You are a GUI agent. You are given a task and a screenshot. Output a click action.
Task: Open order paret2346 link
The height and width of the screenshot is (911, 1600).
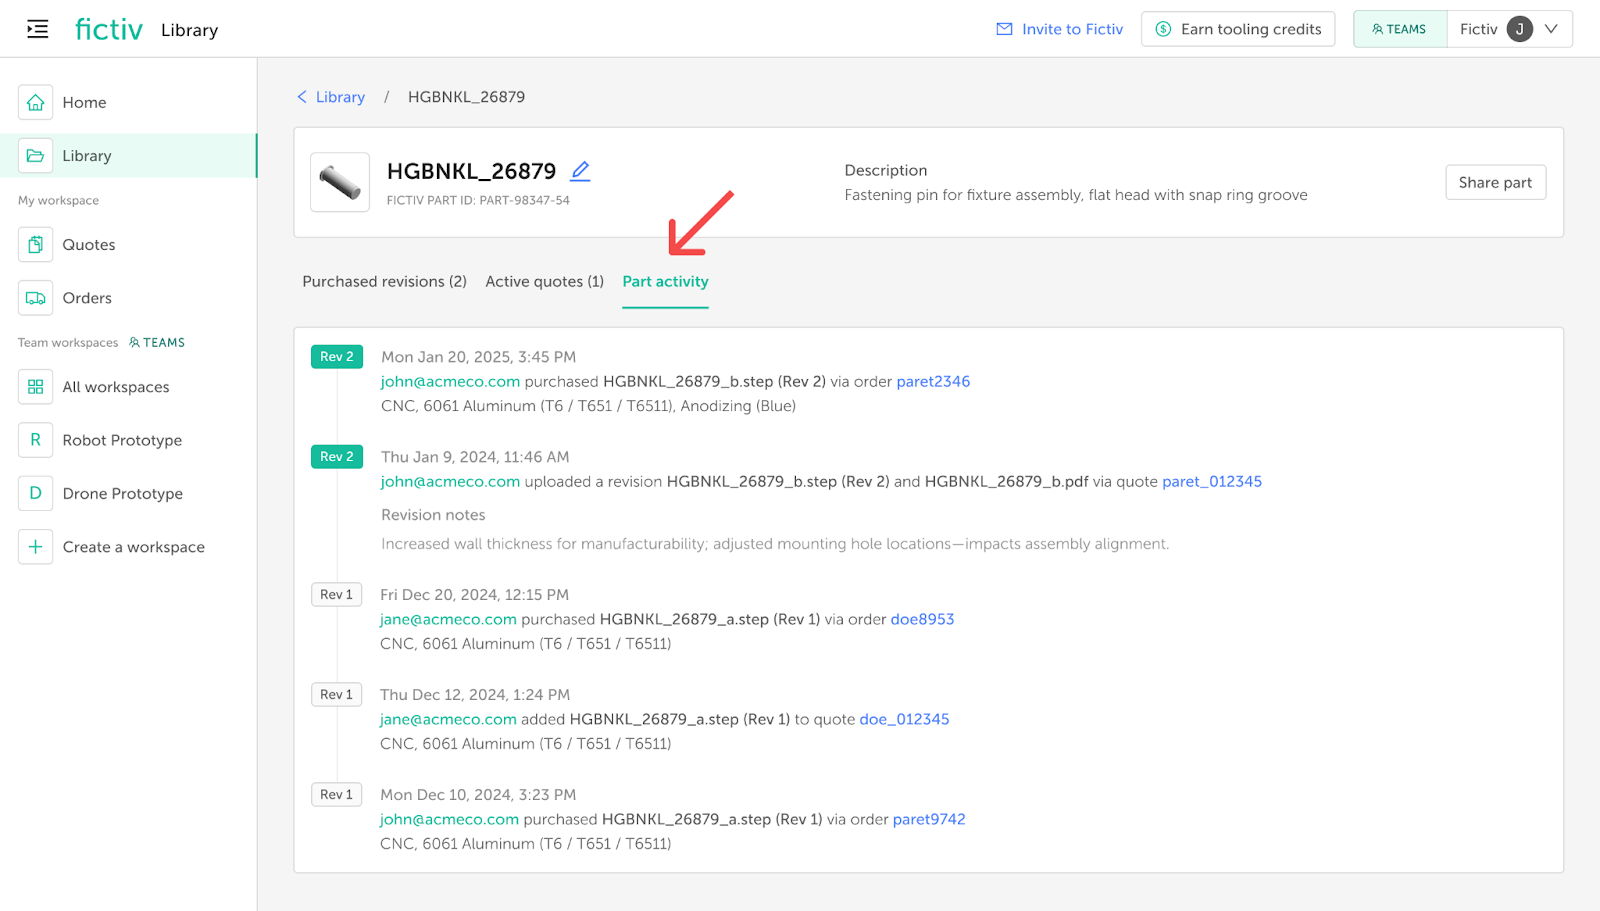pos(933,382)
